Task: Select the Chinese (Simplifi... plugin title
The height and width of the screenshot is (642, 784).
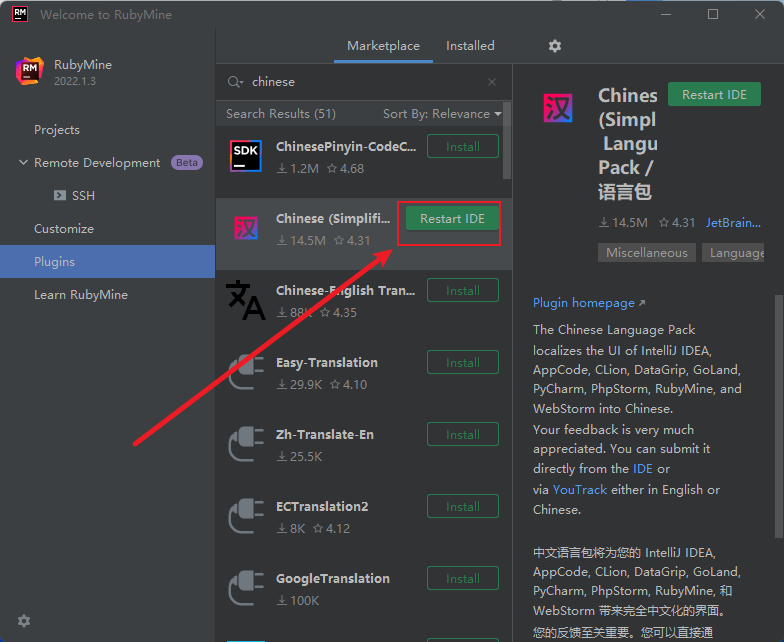Action: click(333, 219)
